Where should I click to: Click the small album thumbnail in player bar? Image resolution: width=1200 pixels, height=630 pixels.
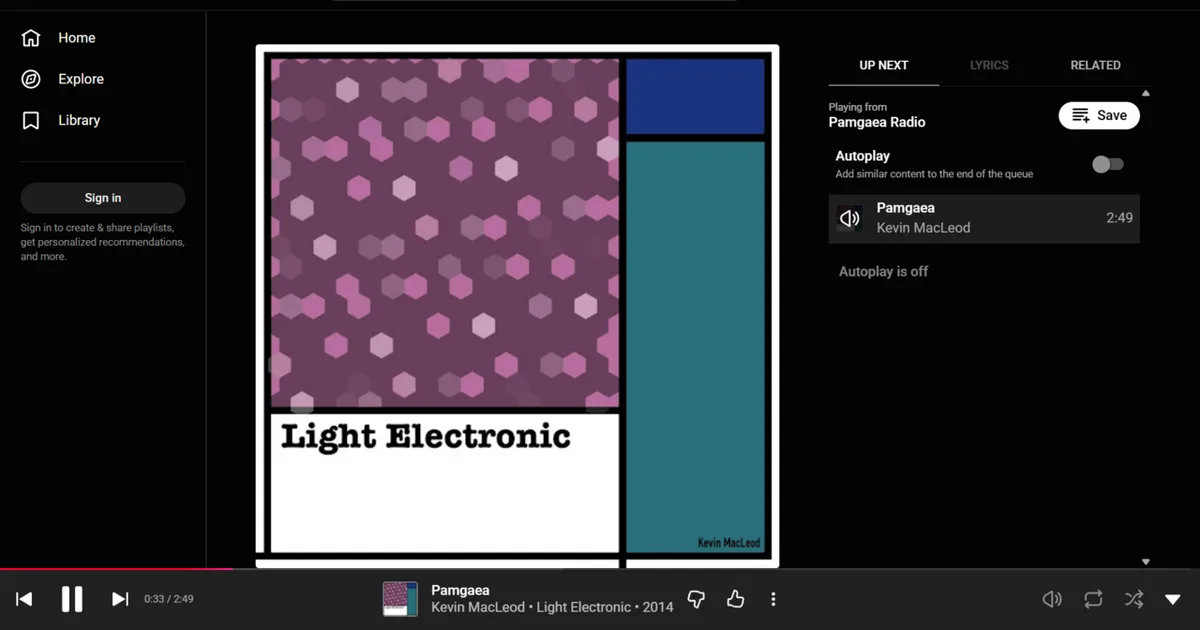(x=400, y=599)
